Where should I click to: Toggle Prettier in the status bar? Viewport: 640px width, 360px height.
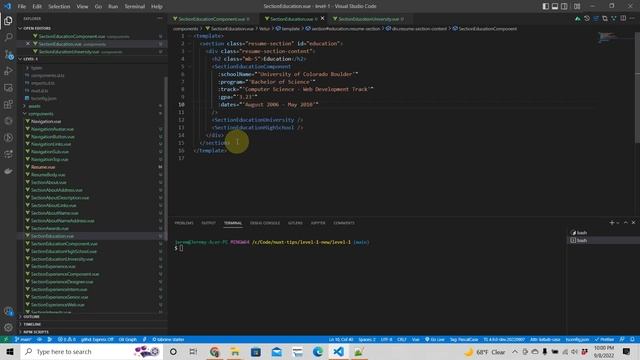(604, 339)
